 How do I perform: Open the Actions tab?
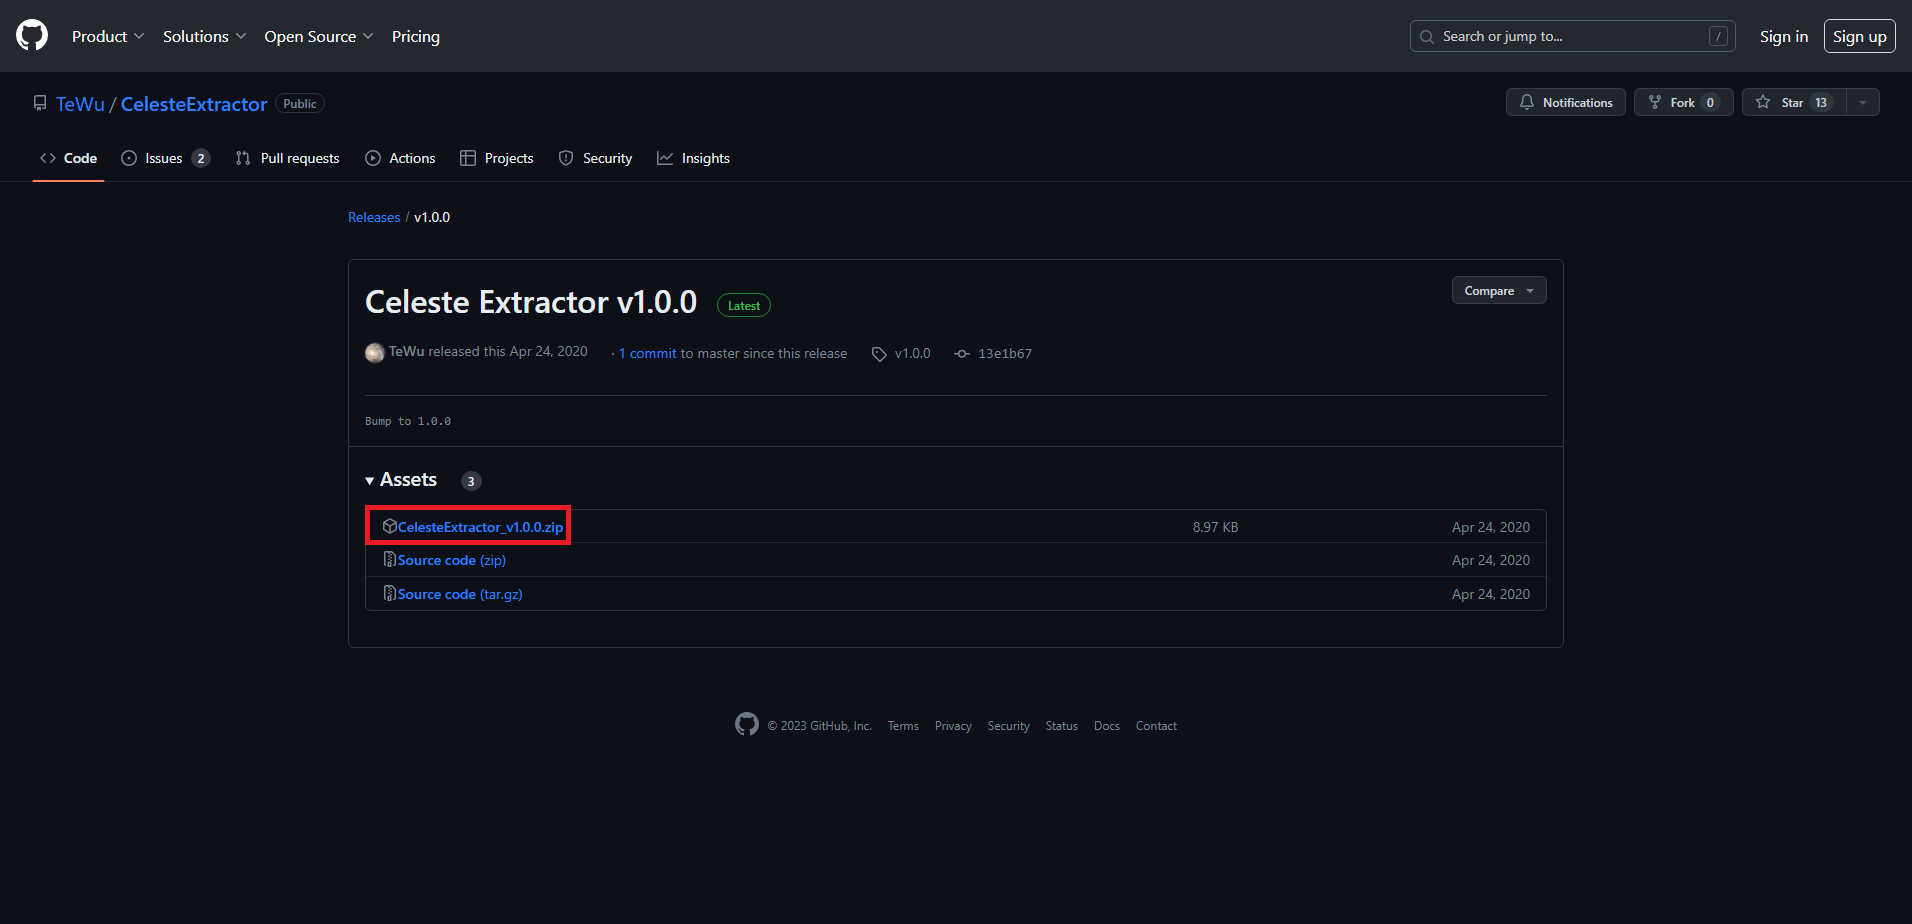click(400, 158)
